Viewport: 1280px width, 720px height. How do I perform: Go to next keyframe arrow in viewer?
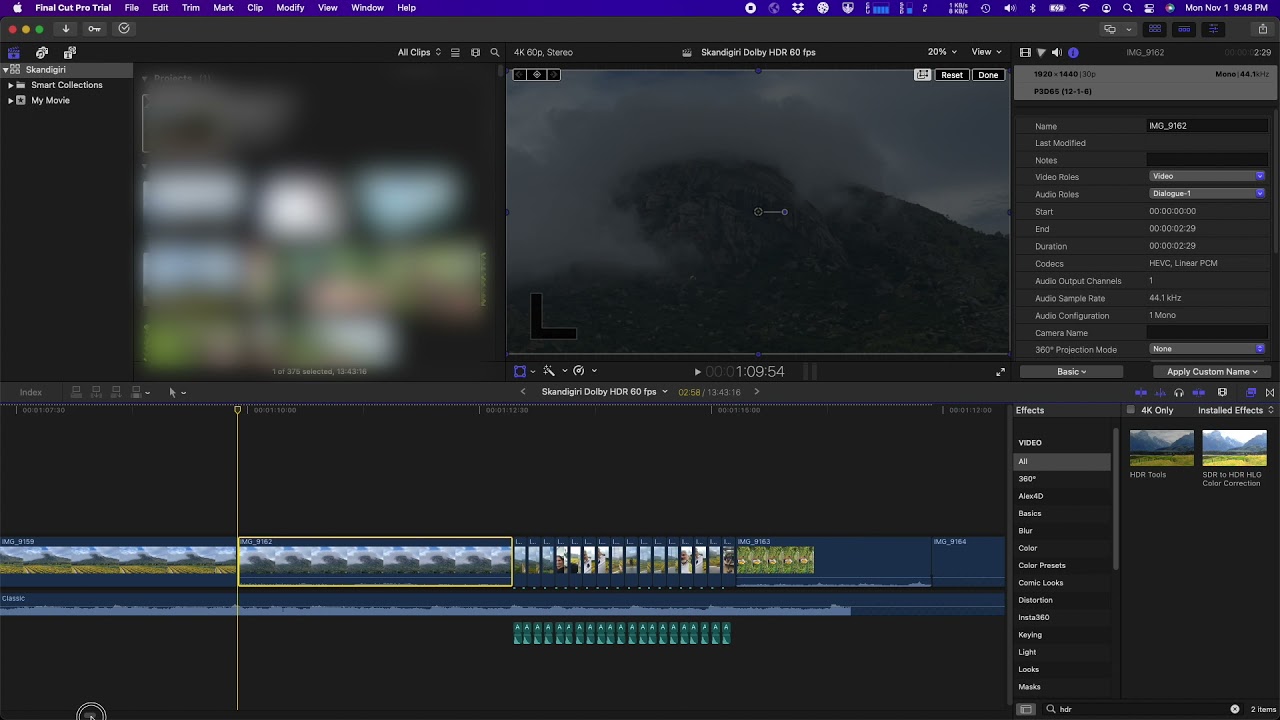pos(554,75)
